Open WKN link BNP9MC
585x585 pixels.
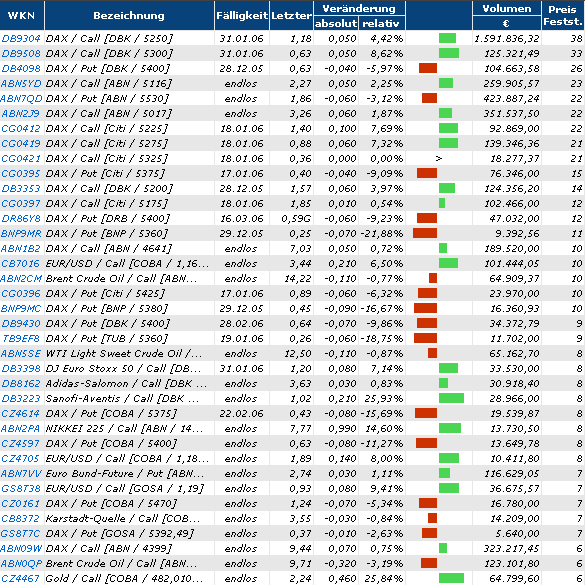point(21,309)
